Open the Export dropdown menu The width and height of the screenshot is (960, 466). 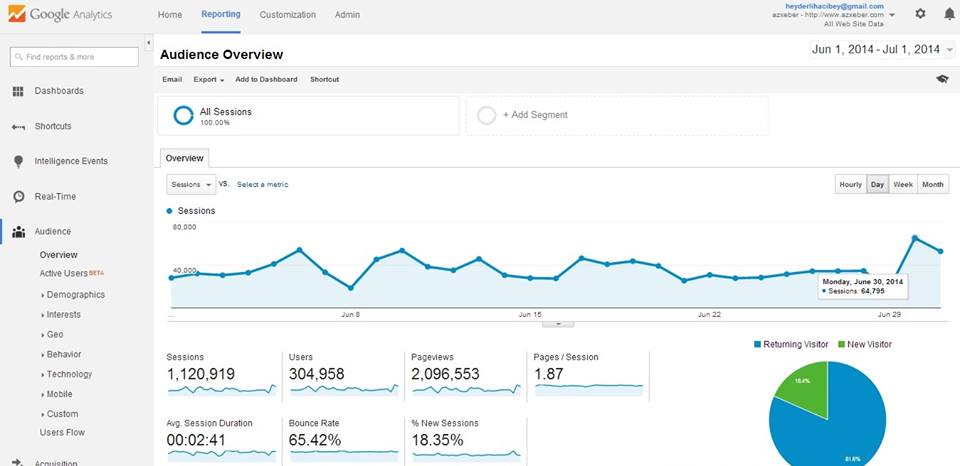209,80
